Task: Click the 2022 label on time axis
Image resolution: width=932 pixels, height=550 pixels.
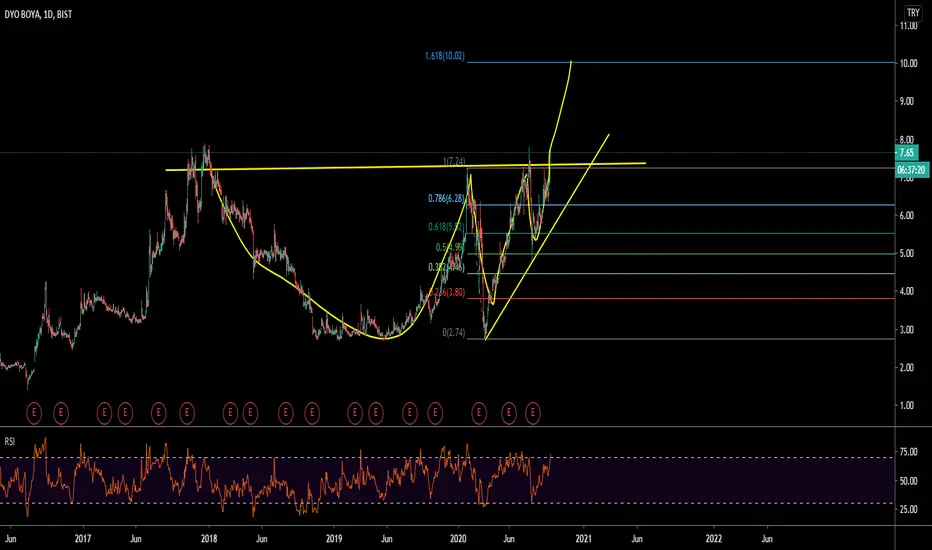Action: (714, 539)
